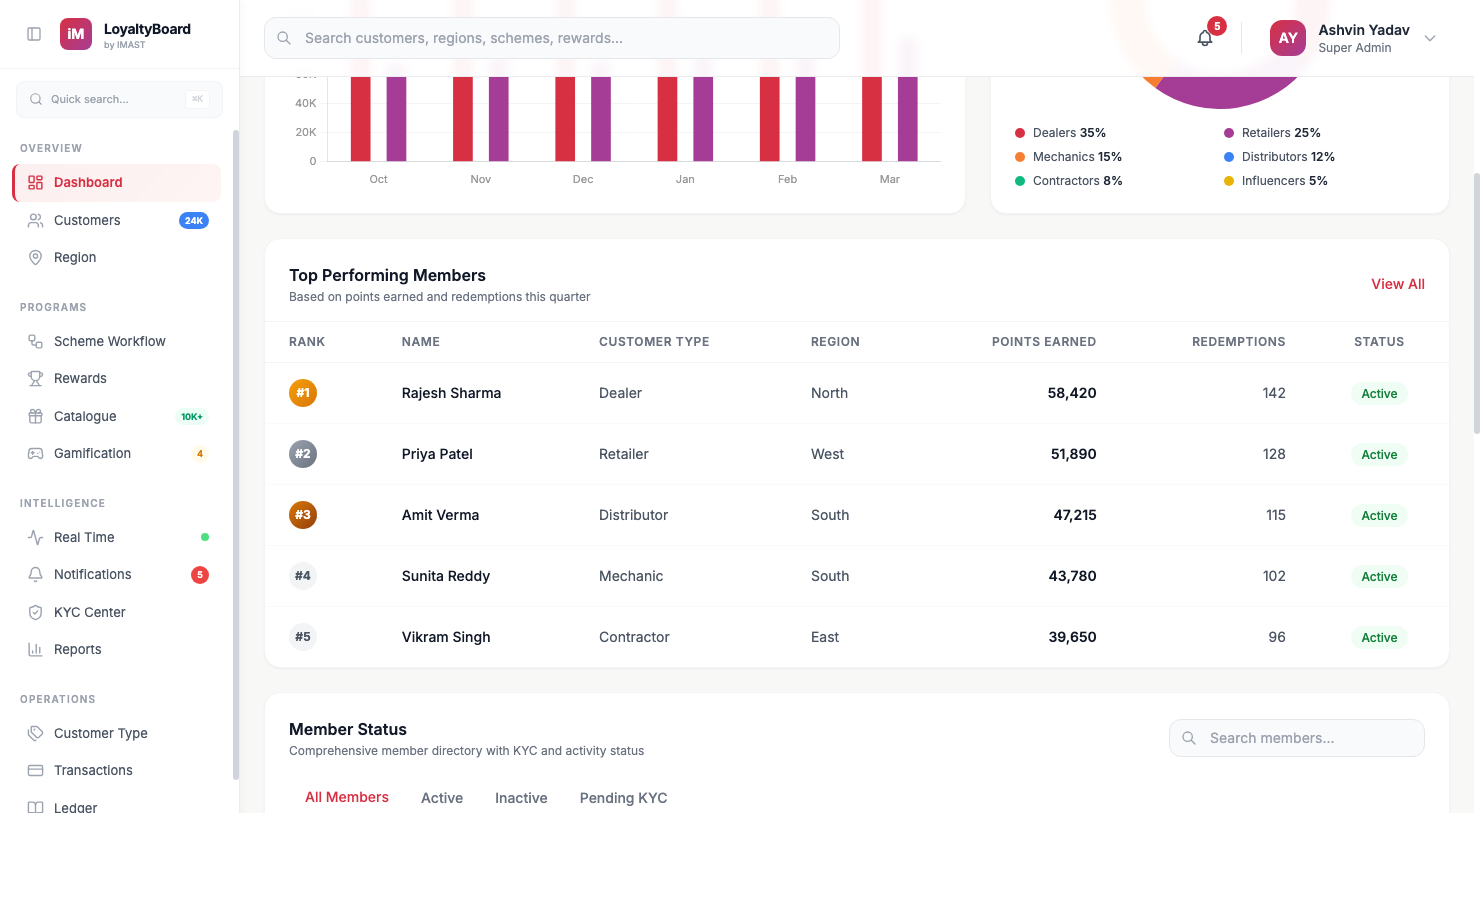Click the global search bar at the top

coord(551,37)
